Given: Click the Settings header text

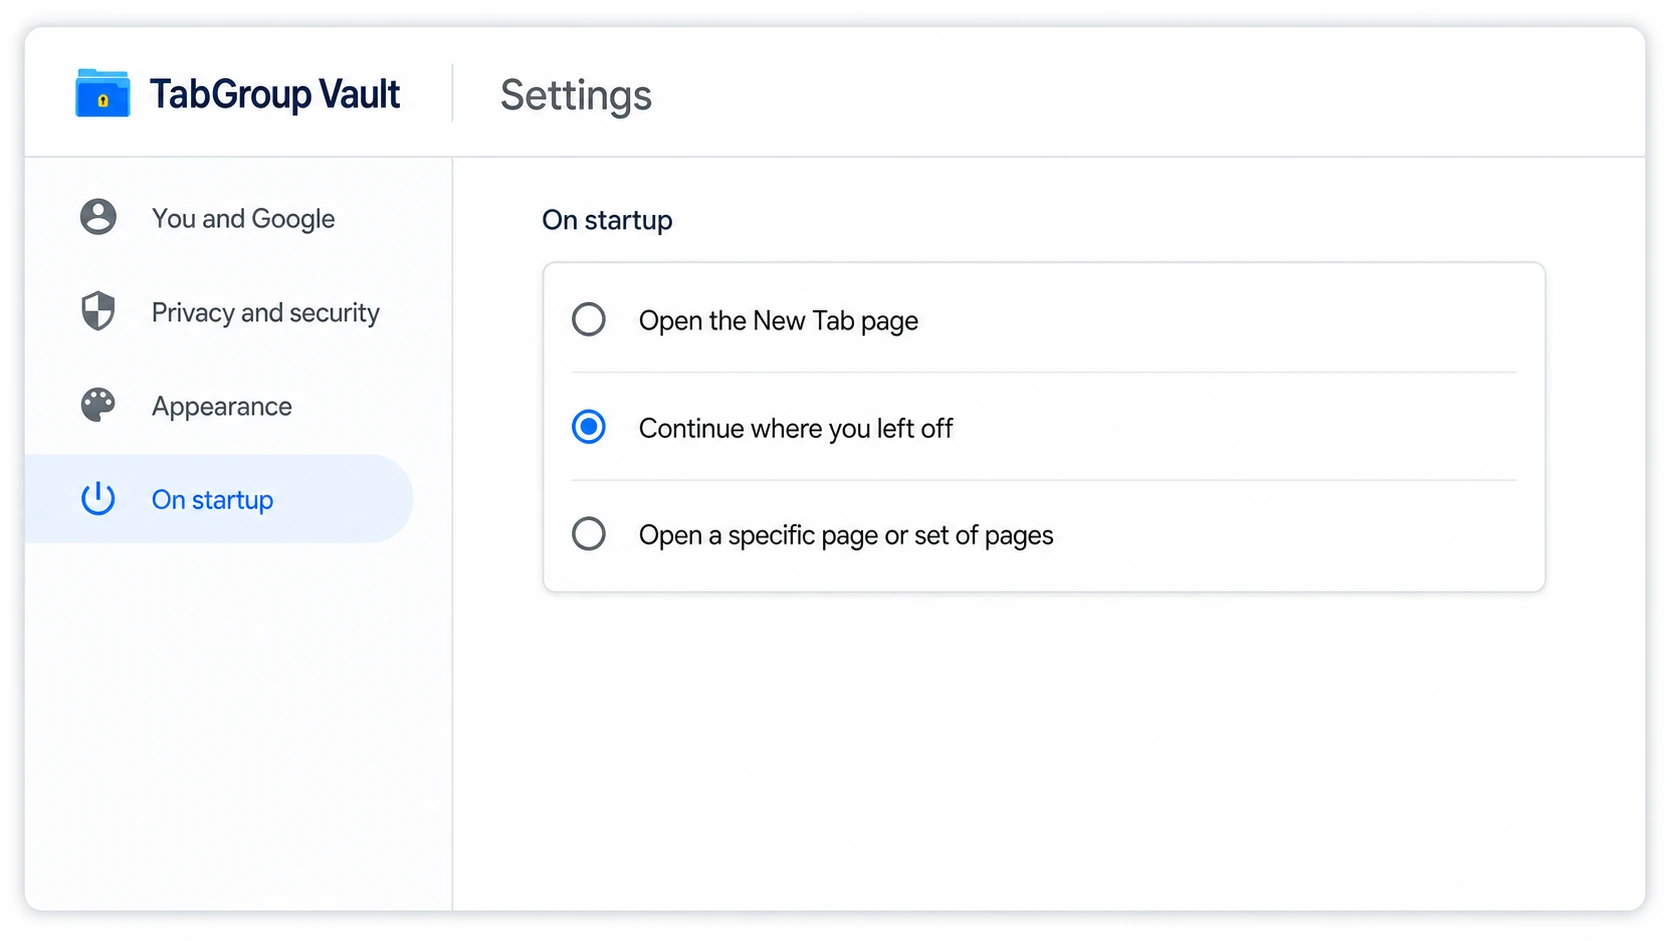Looking at the screenshot, I should [x=576, y=96].
